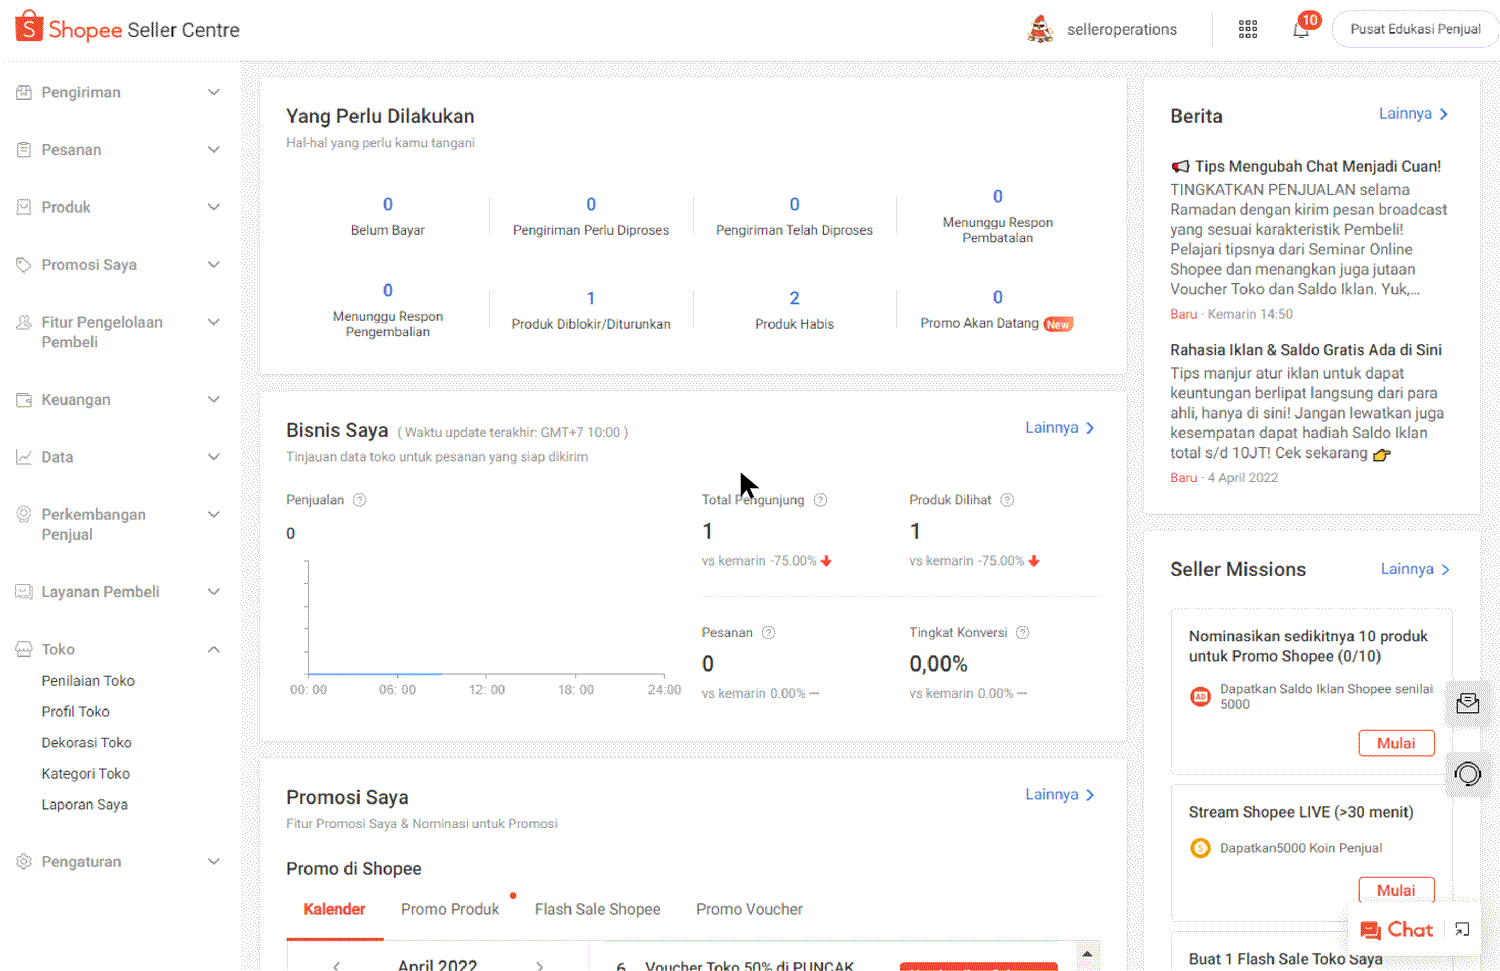The width and height of the screenshot is (1500, 971).
Task: Start the Promo Shopee nomination mission
Action: [x=1396, y=743]
